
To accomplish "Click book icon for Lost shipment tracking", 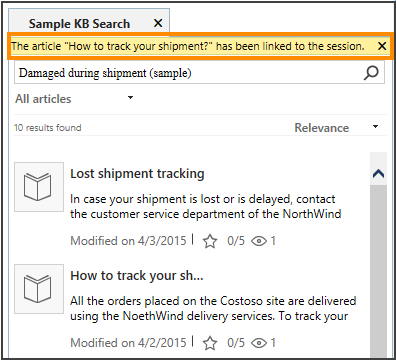I will (39, 187).
